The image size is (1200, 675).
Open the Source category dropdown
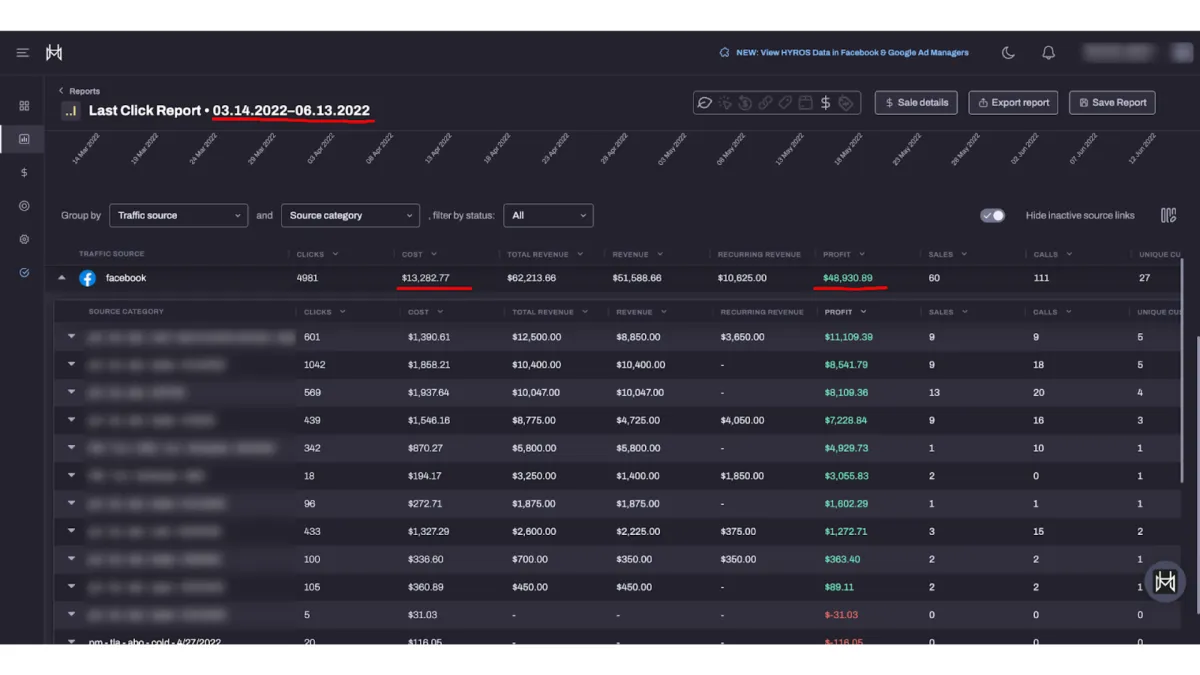point(350,216)
